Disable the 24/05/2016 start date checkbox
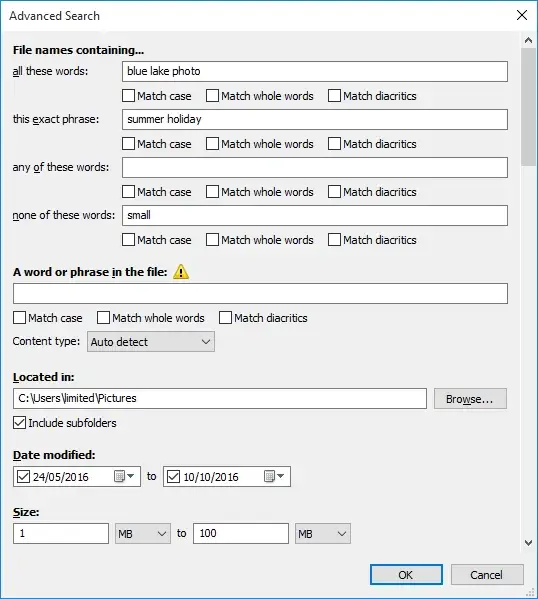This screenshot has width=538, height=599. [23, 476]
